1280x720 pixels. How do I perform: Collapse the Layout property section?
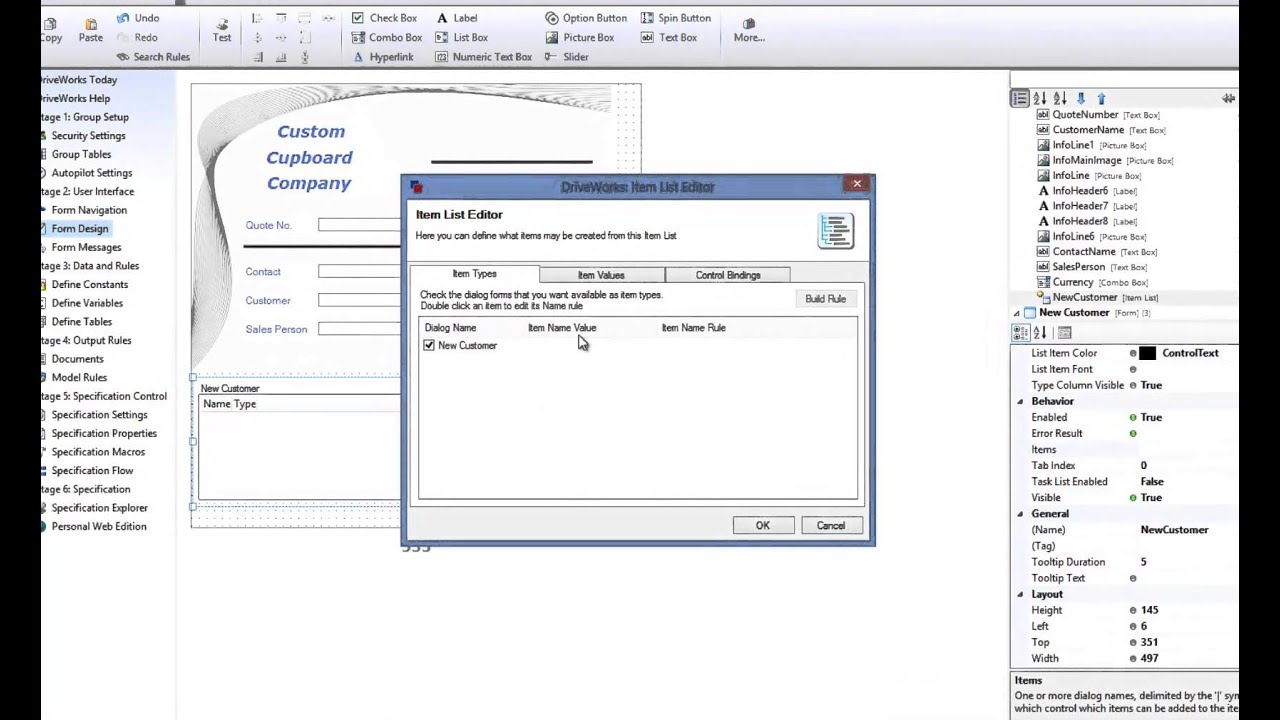click(1020, 594)
